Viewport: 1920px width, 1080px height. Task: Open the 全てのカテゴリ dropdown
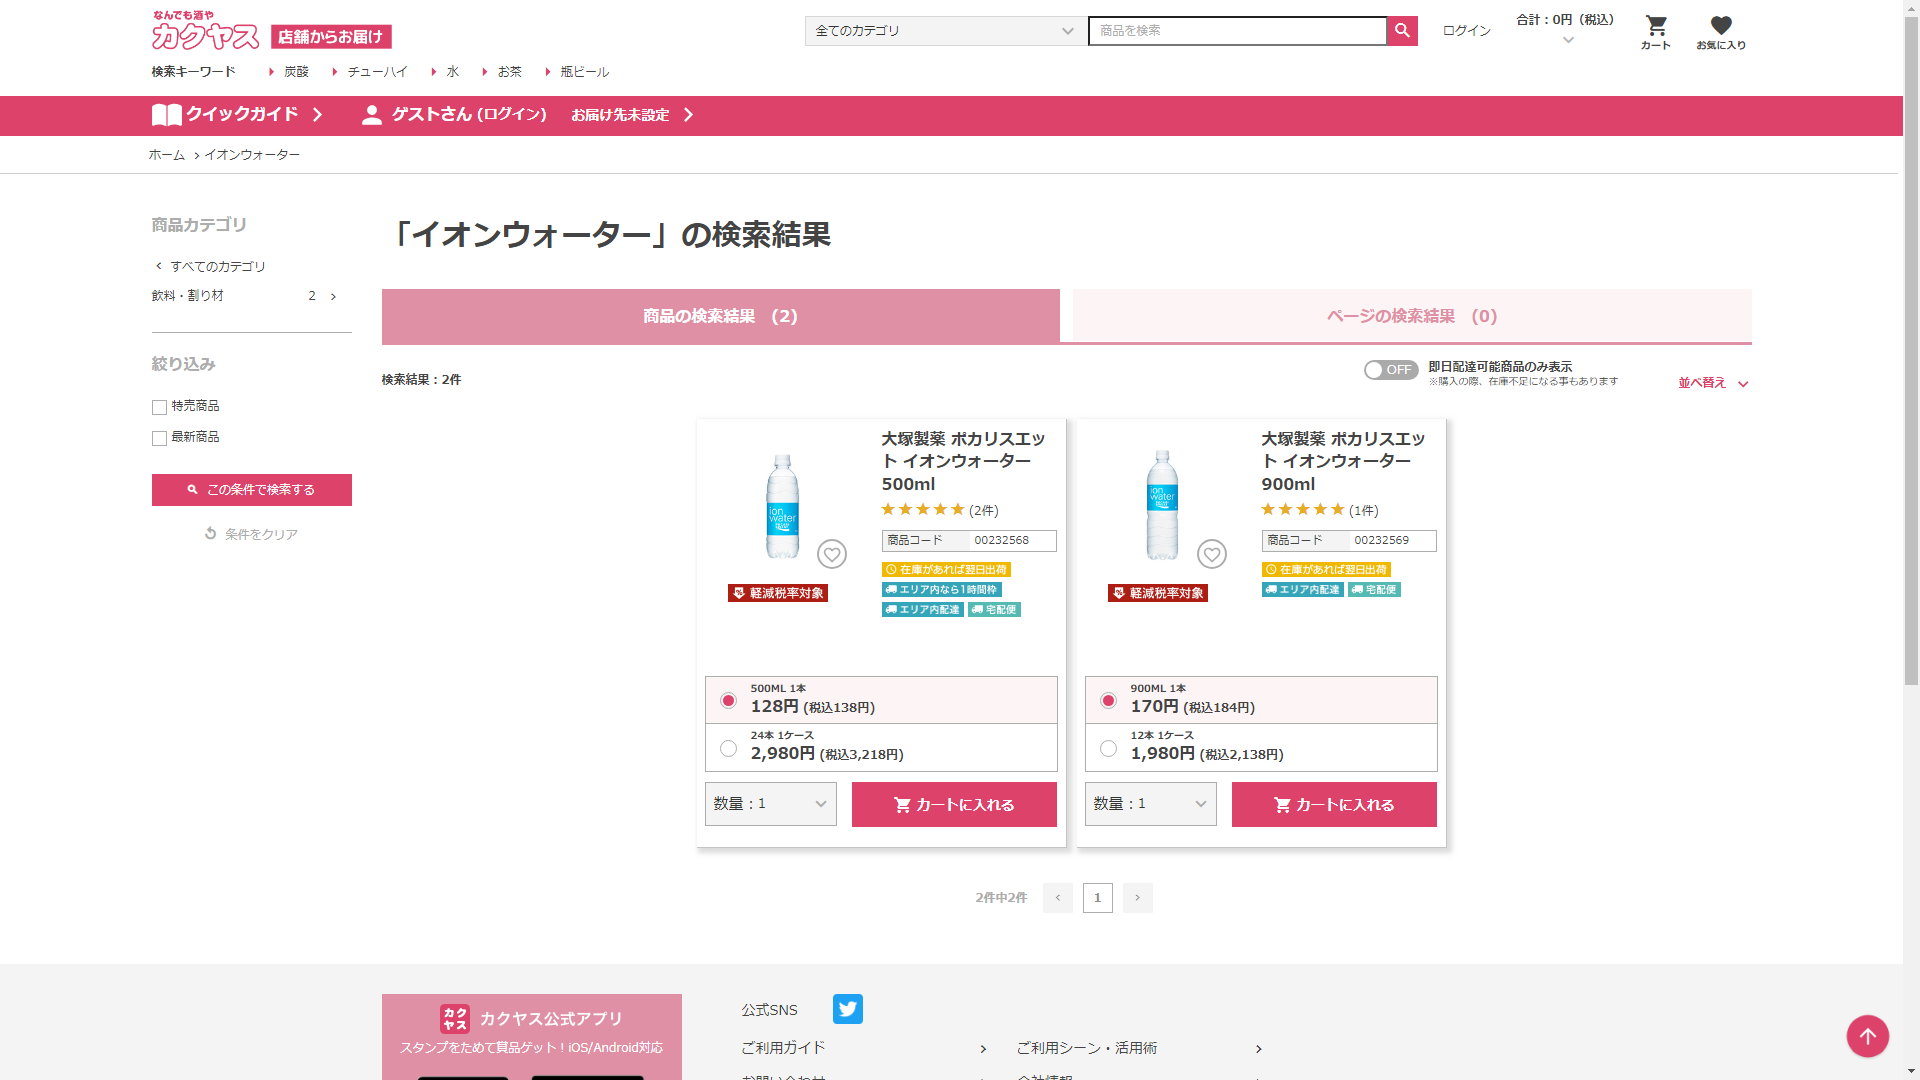pyautogui.click(x=944, y=31)
